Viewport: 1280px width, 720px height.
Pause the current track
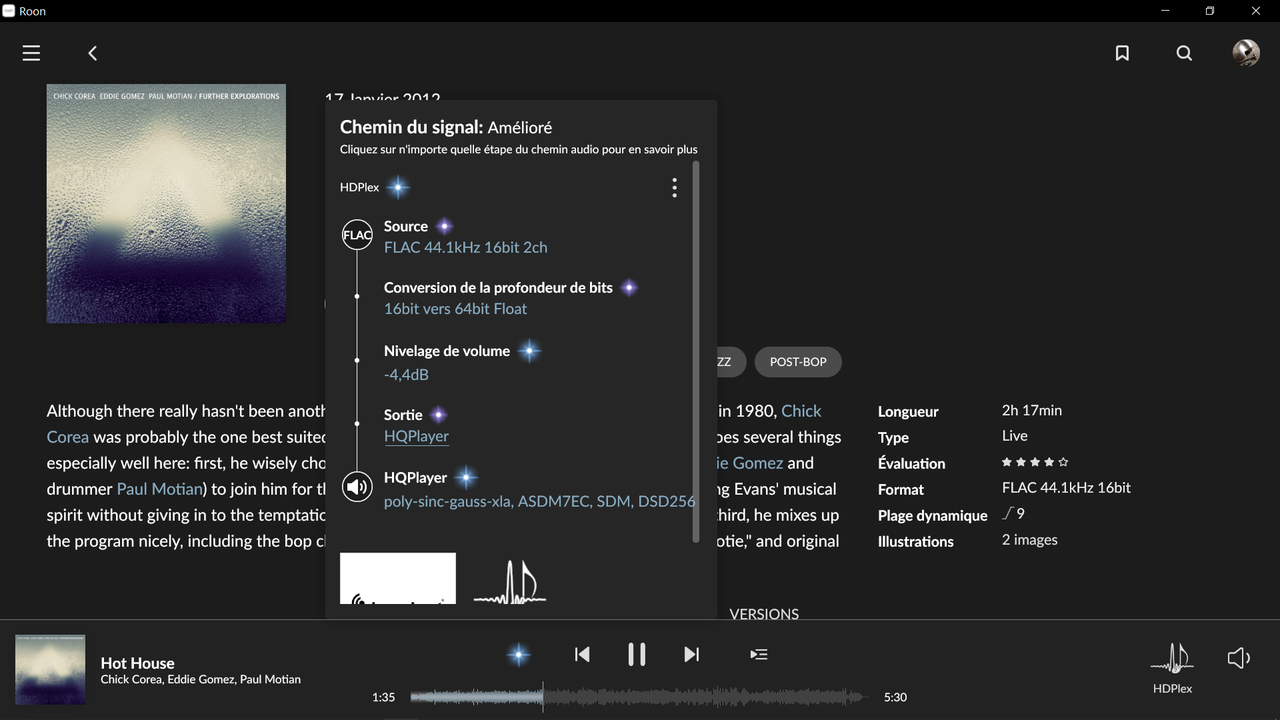(x=636, y=654)
